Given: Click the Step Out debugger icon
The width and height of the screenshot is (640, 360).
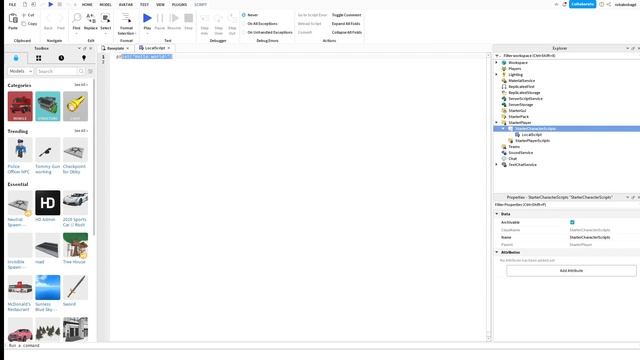Looking at the screenshot, I should [232, 18].
